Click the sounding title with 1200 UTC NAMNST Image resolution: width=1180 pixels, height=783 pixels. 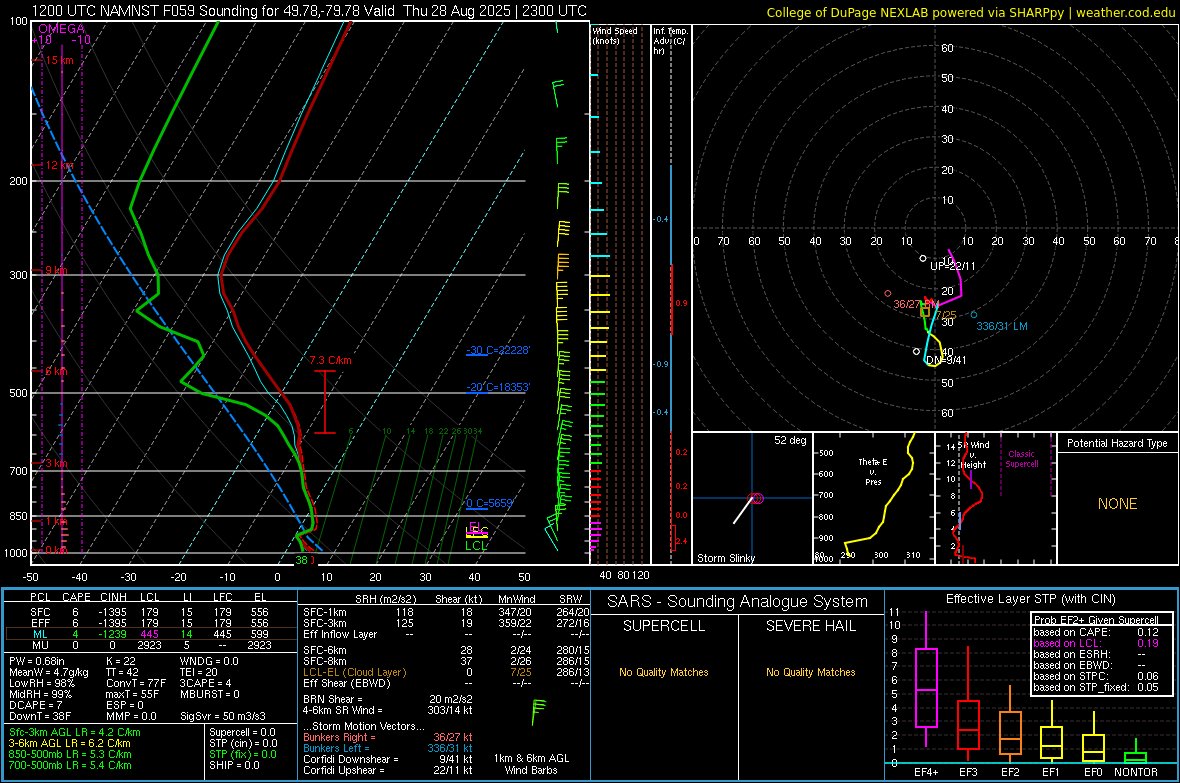309,11
